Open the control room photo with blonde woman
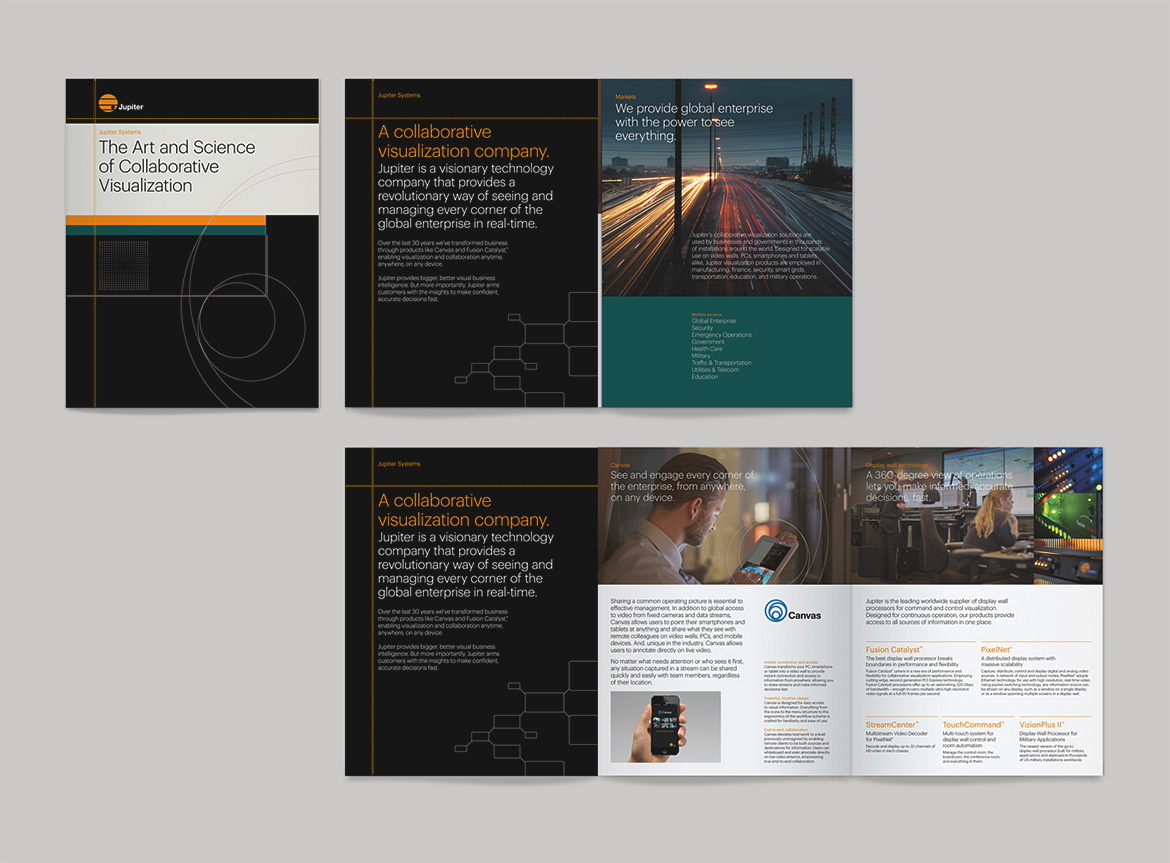 pos(942,516)
